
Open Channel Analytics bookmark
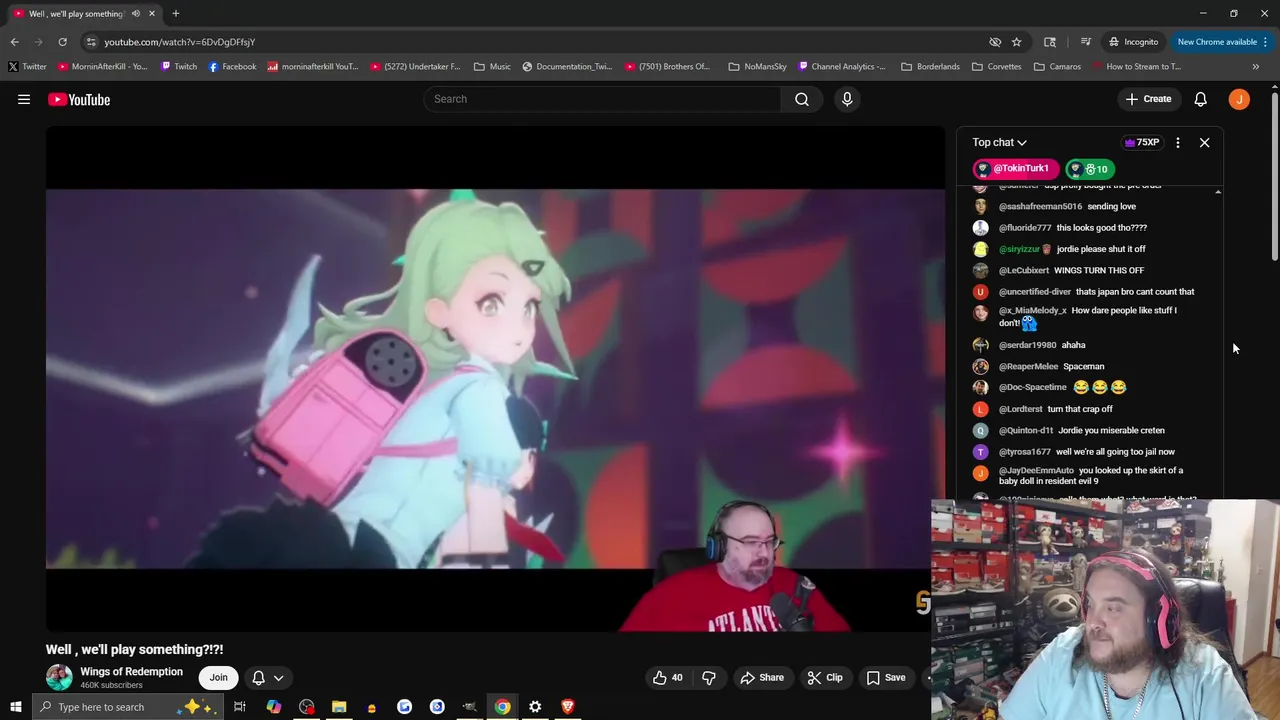pos(841,67)
